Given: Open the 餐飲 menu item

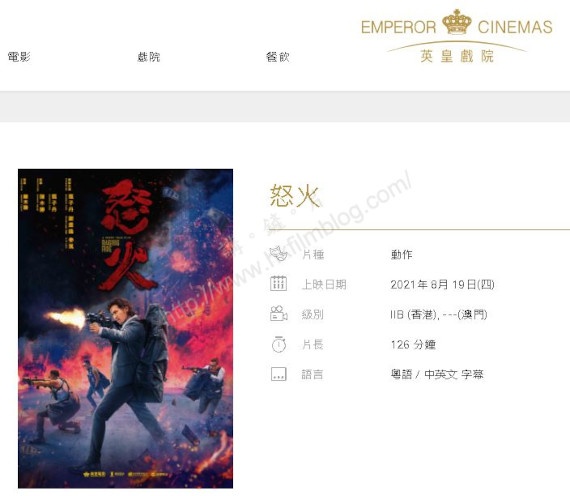Looking at the screenshot, I should 278,57.
